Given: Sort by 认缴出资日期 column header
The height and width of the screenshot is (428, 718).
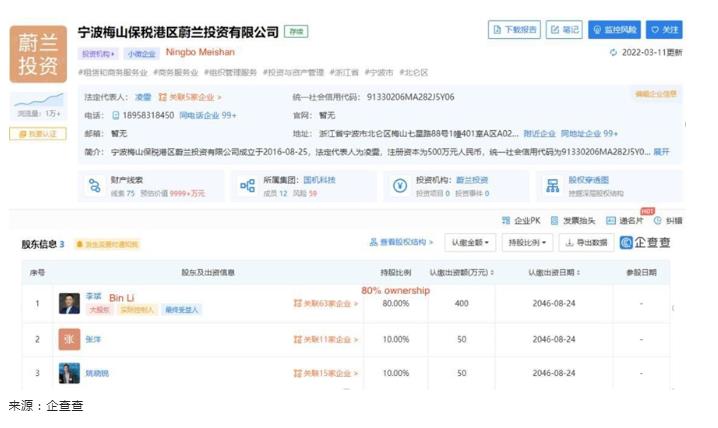Looking at the screenshot, I should [x=555, y=272].
